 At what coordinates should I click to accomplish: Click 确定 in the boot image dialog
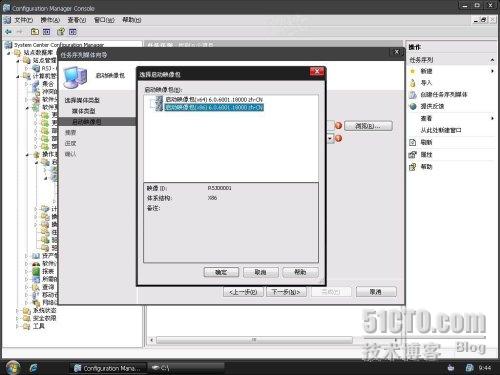[221, 272]
